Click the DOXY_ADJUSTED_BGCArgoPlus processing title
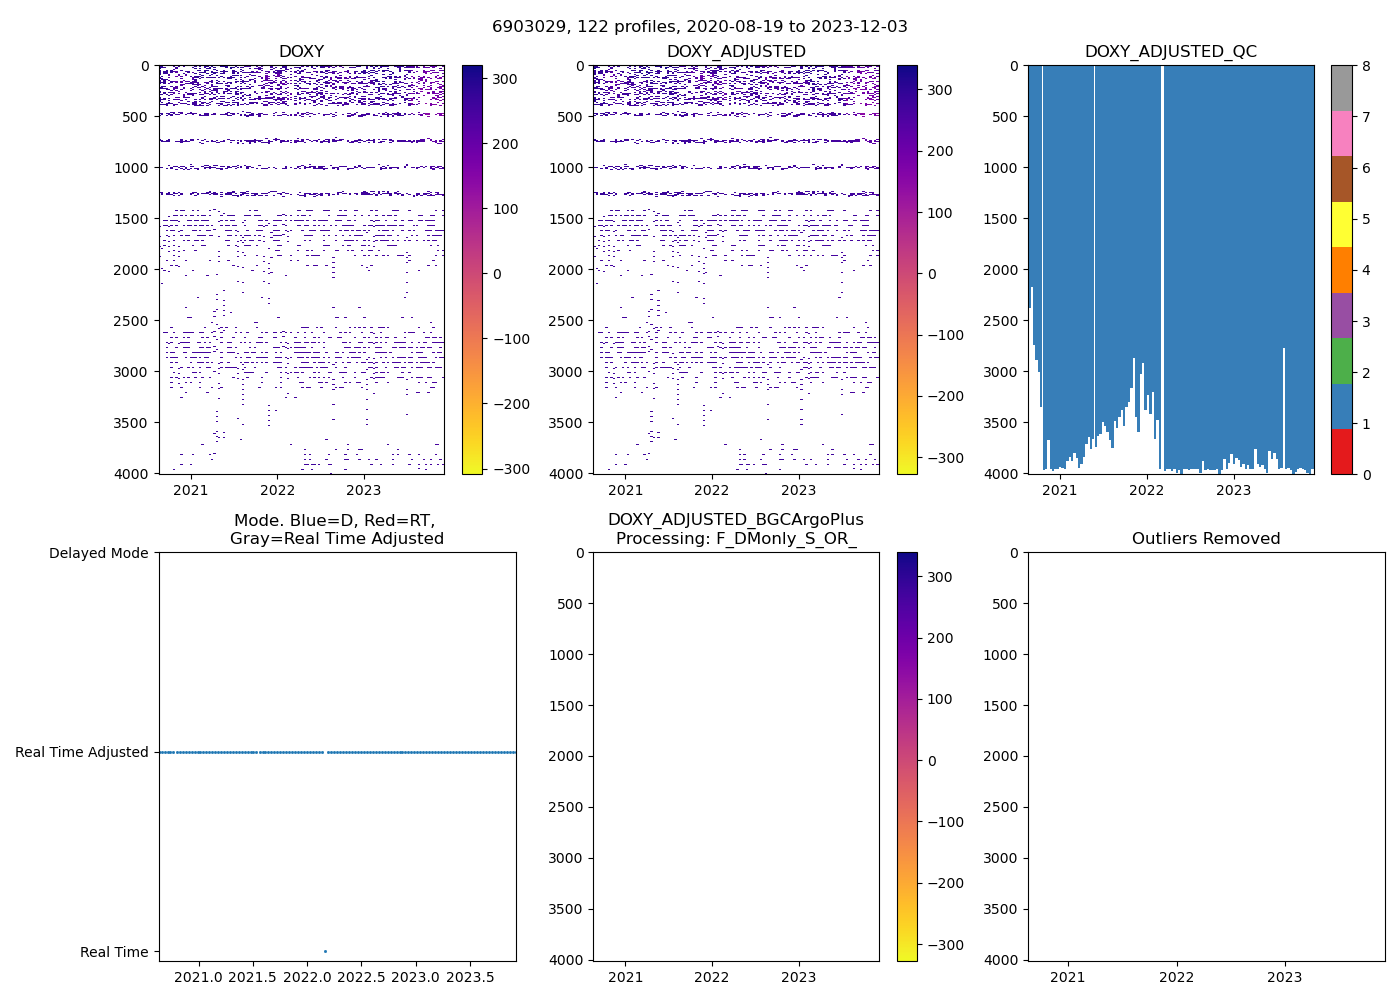1400x1000 pixels. tap(736, 529)
